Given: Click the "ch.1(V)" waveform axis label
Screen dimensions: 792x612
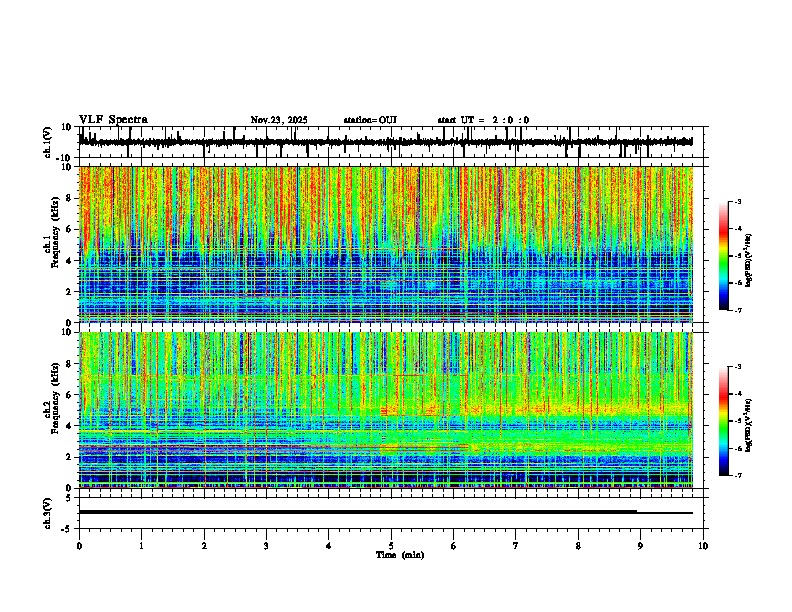Looking at the screenshot, I should (47, 142).
